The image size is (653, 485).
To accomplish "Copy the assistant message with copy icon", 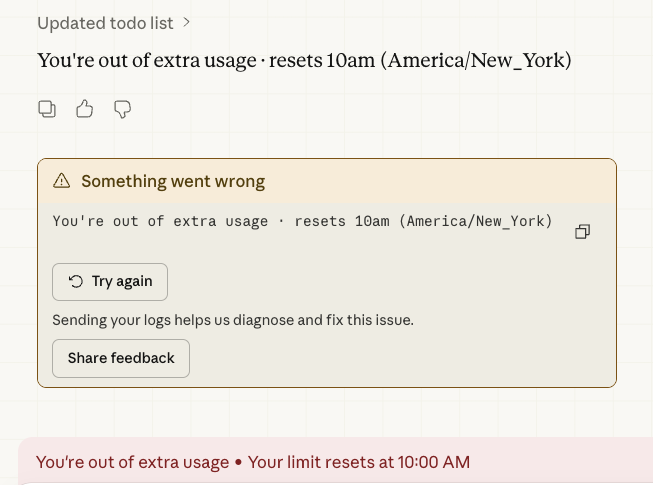I will (47, 109).
